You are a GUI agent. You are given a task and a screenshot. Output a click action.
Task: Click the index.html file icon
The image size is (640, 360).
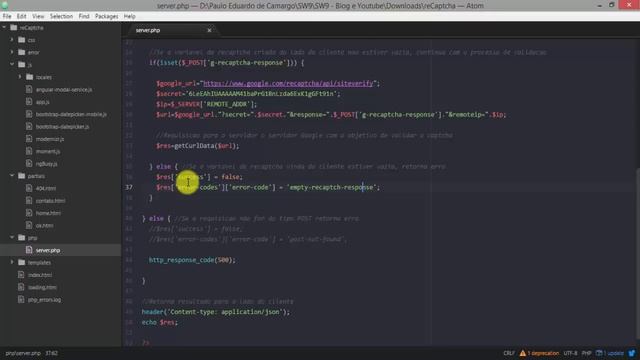tap(21, 275)
